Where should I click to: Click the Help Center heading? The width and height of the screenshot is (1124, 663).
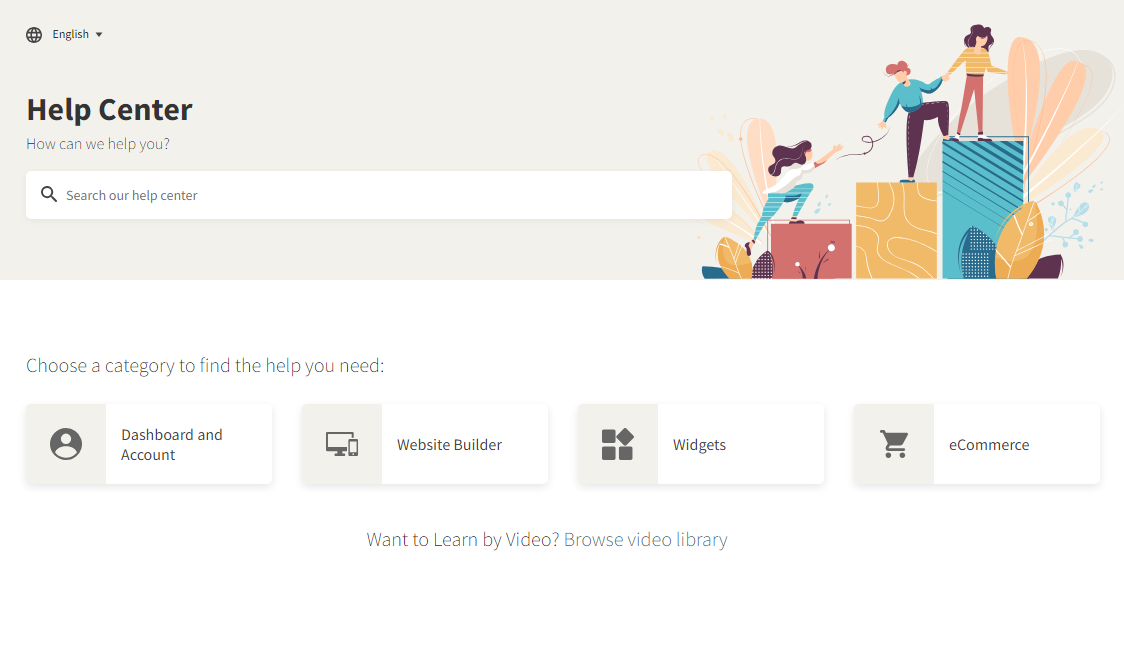pos(110,110)
